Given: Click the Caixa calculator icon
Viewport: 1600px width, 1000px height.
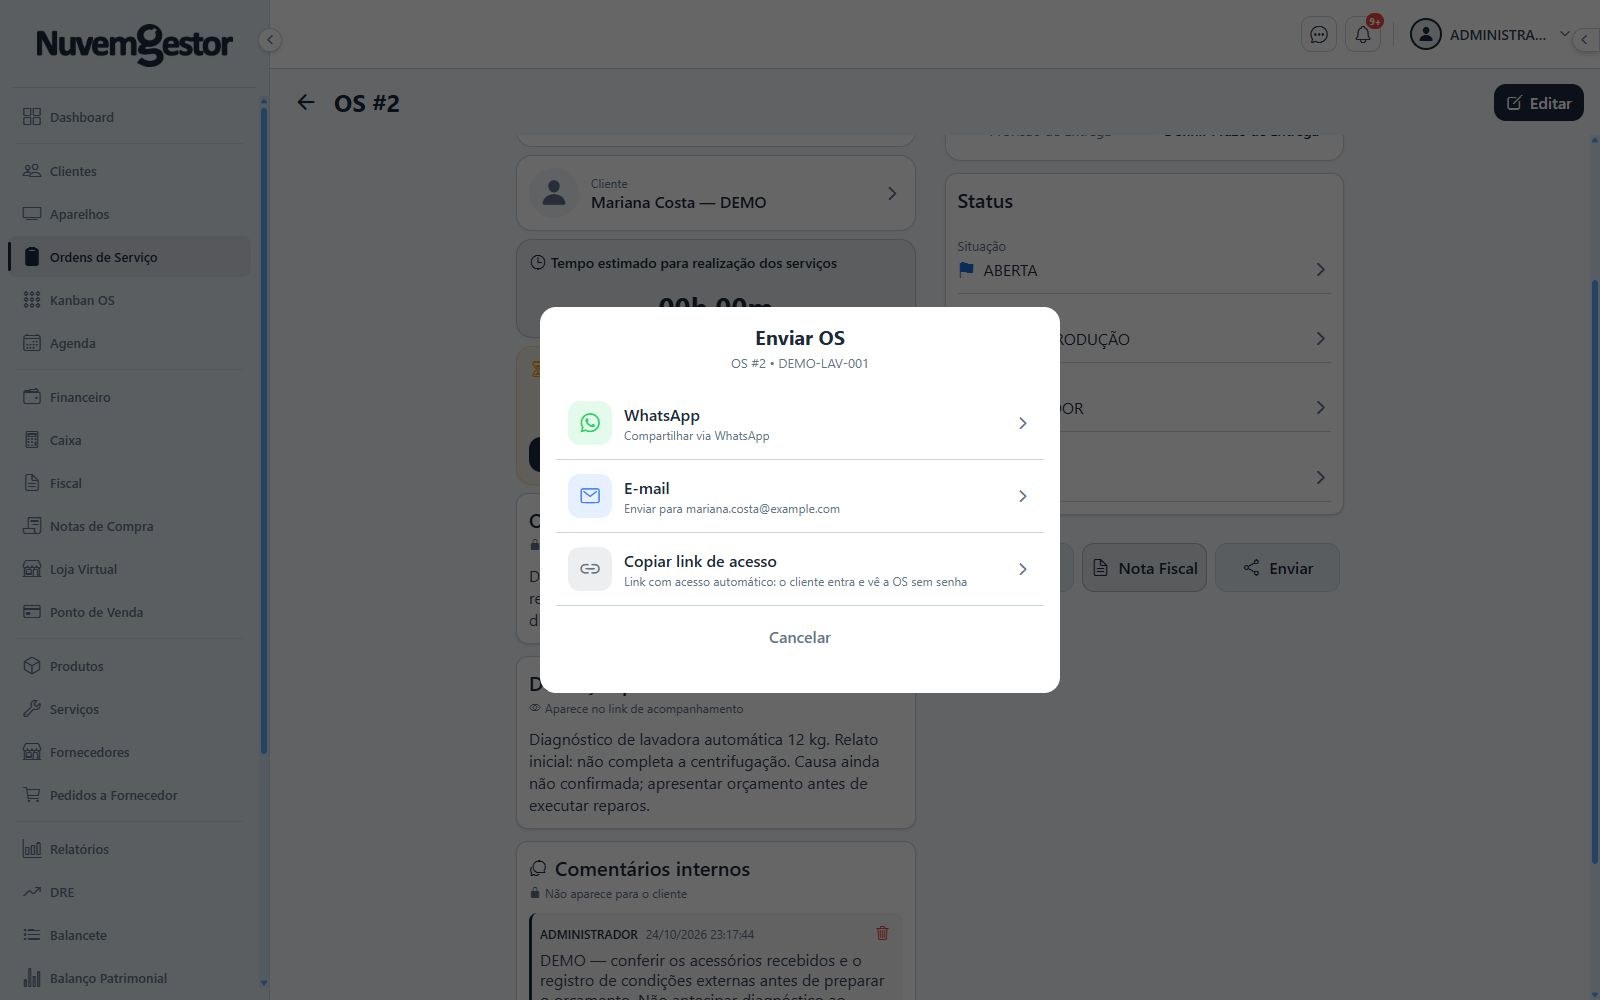Looking at the screenshot, I should click(x=32, y=440).
